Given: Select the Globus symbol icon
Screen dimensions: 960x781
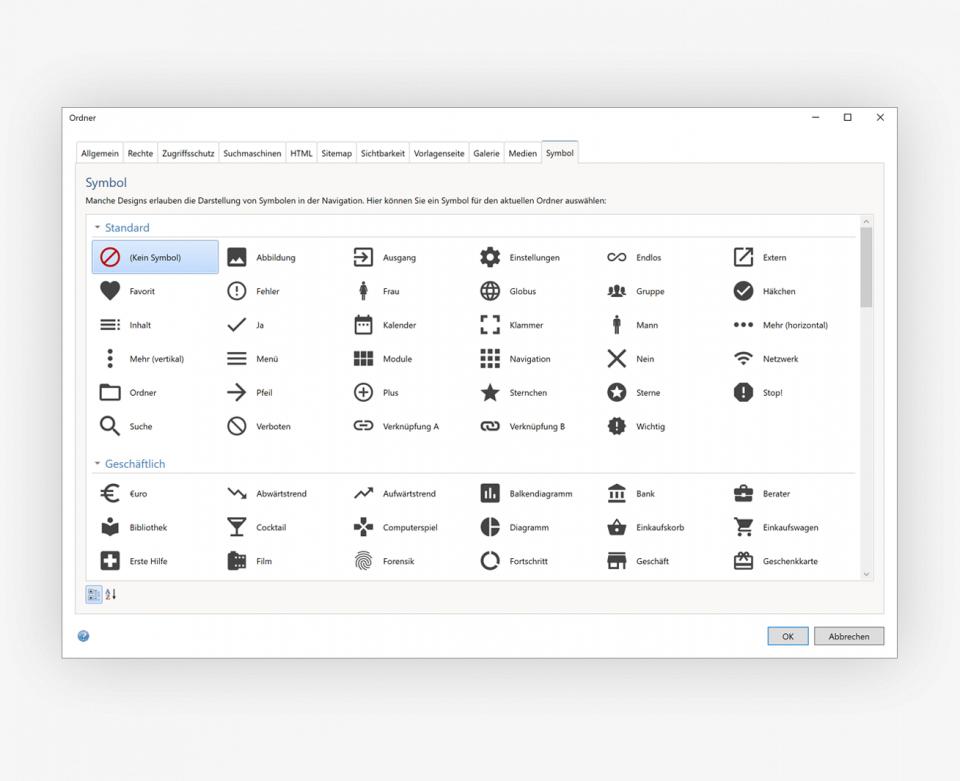Looking at the screenshot, I should click(x=490, y=291).
